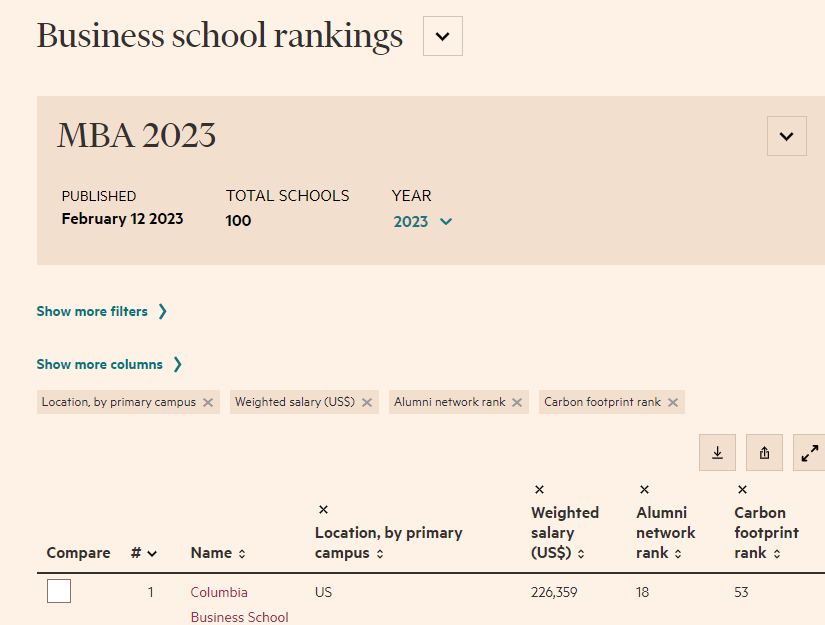The height and width of the screenshot is (625, 825).
Task: Tick the Compare checkbox for Columbia Business School
Action: pos(58,590)
